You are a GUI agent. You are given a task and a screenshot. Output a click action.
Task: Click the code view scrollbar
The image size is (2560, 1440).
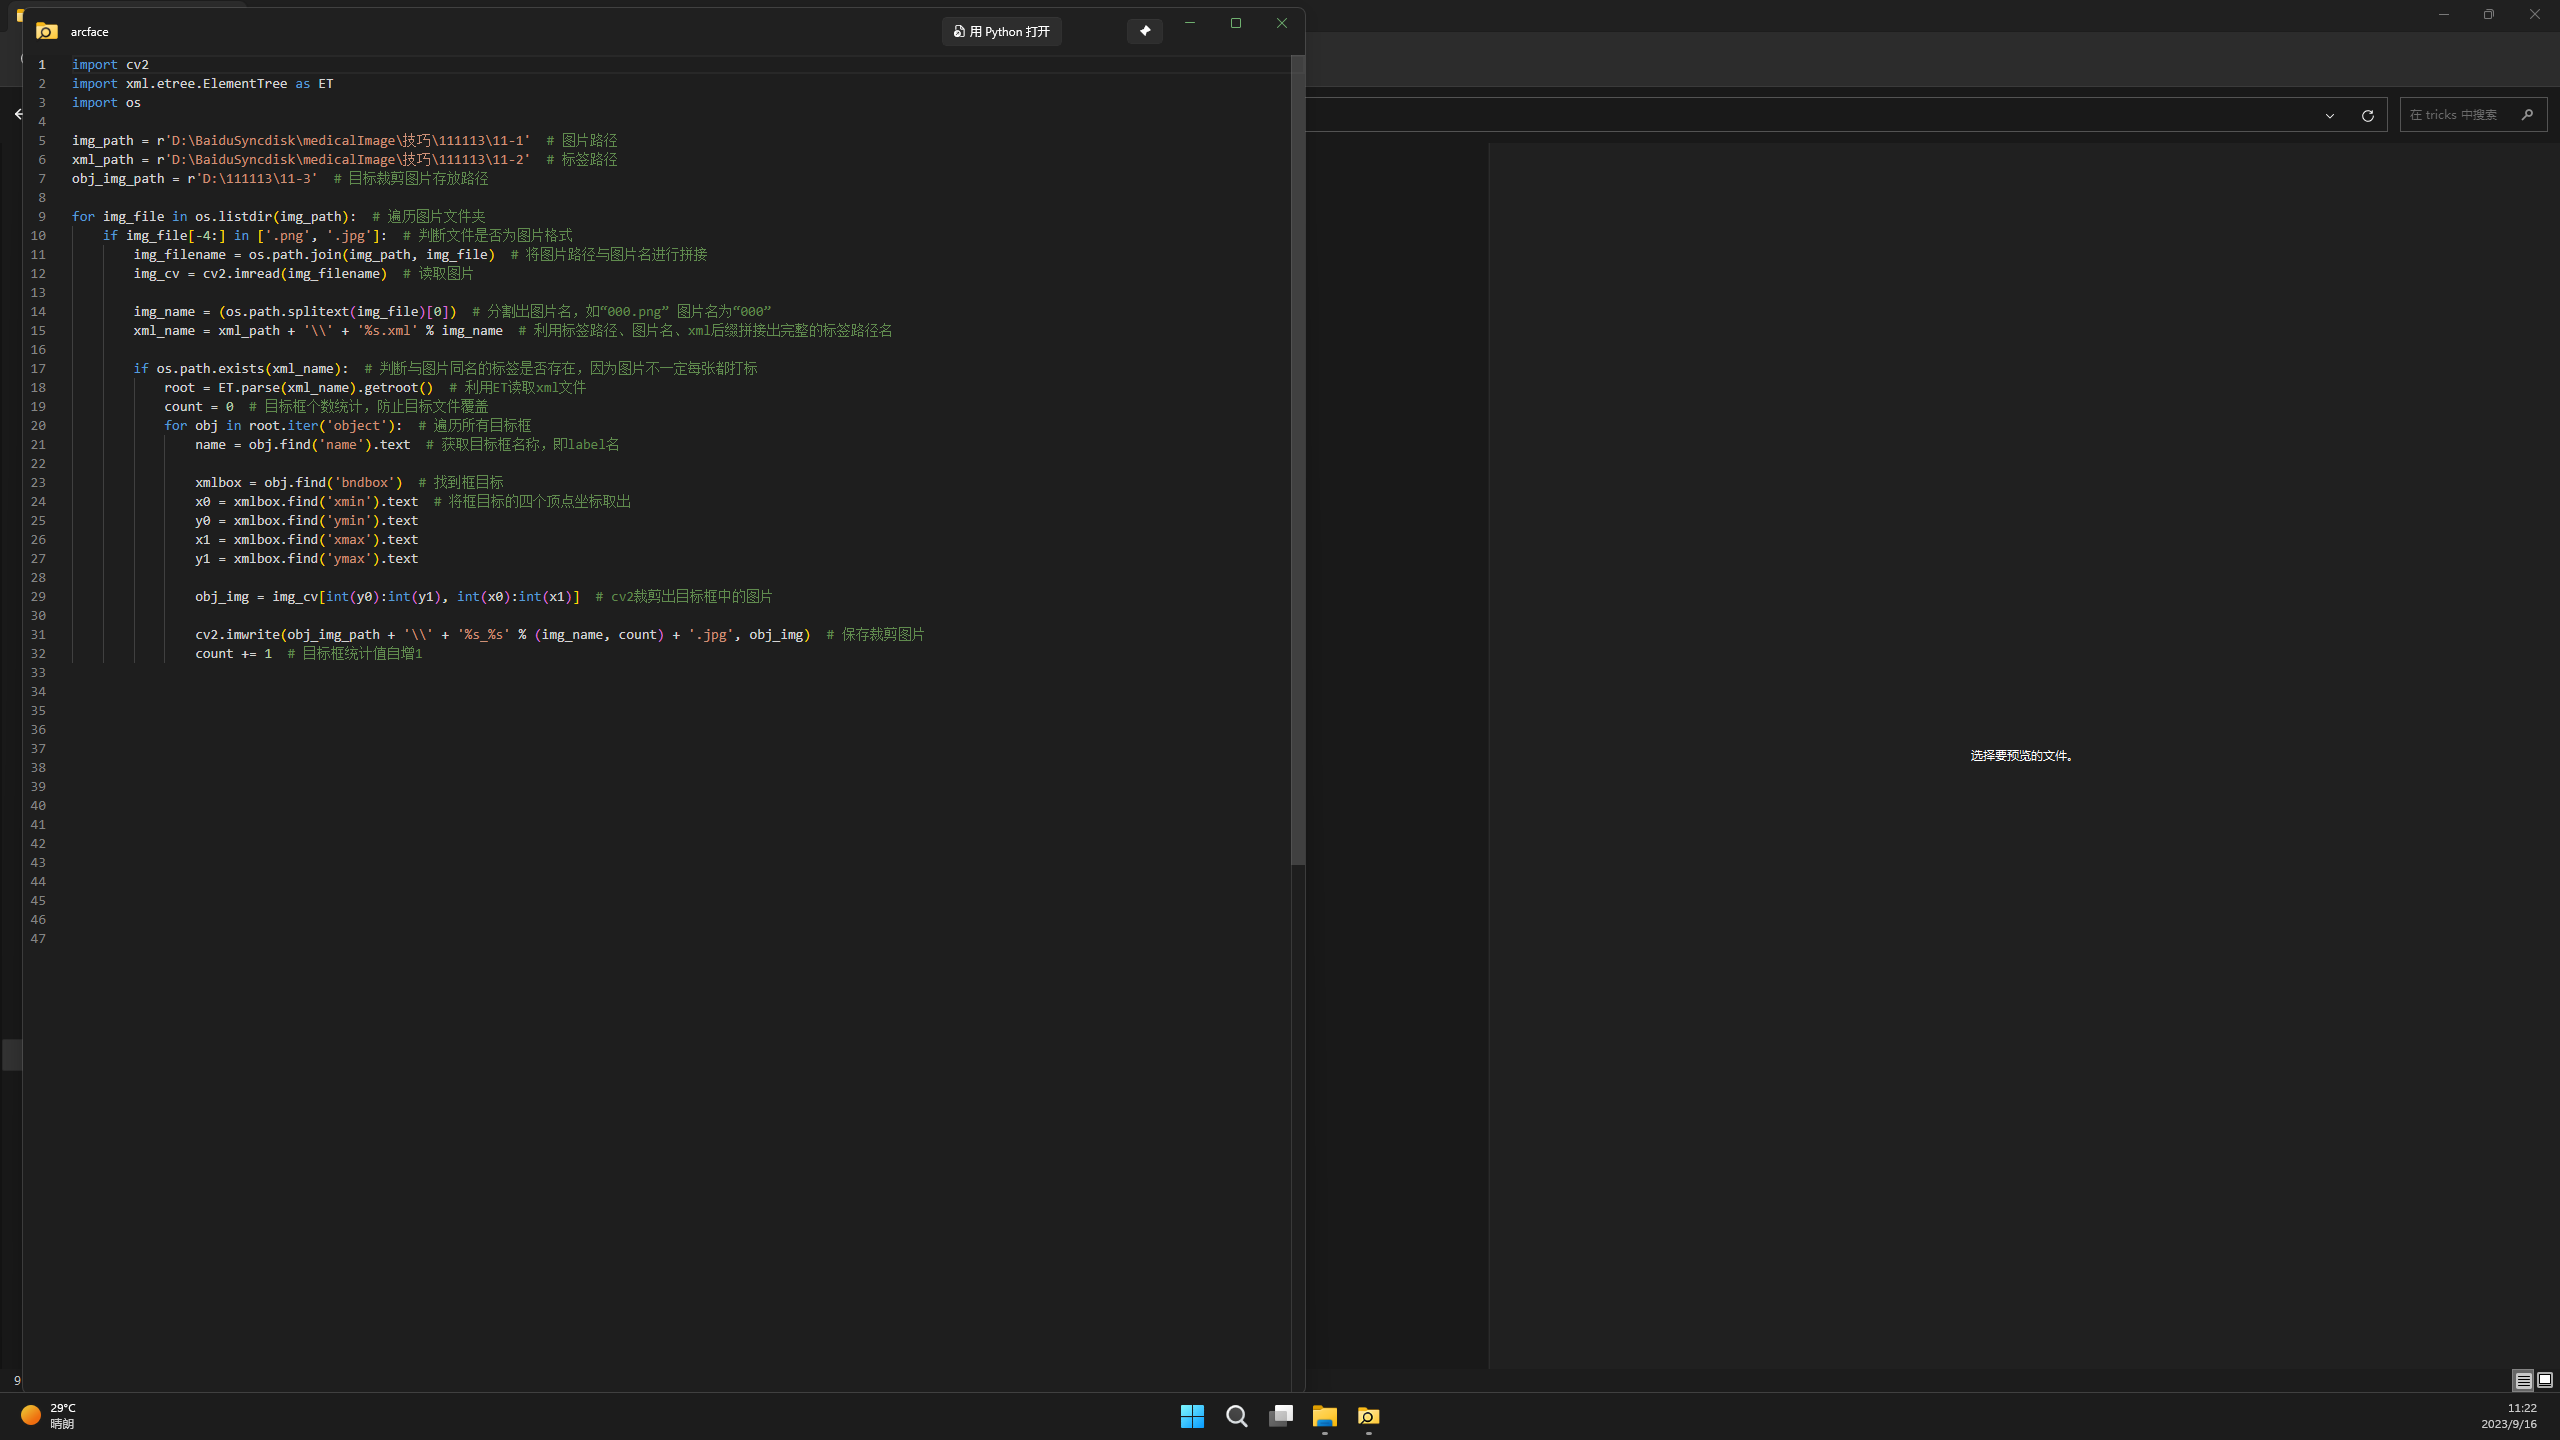(x=1297, y=450)
